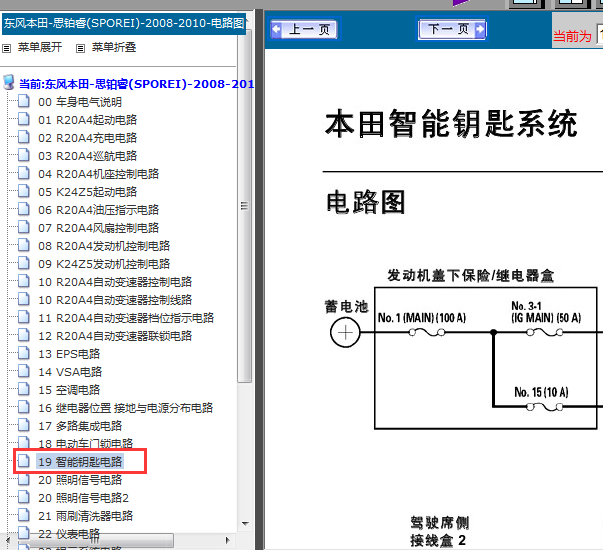Click document icon beside 14 VSA电路
Image resolution: width=603 pixels, height=550 pixels.
23,371
